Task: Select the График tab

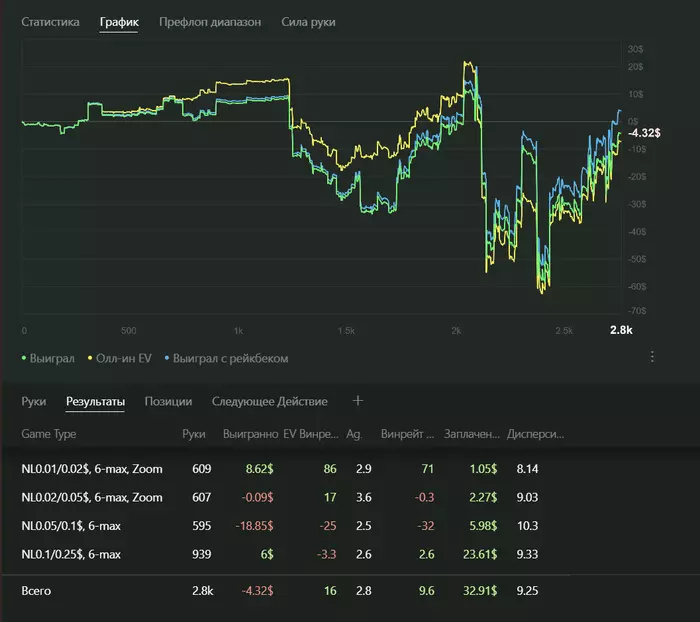Action: click(119, 21)
